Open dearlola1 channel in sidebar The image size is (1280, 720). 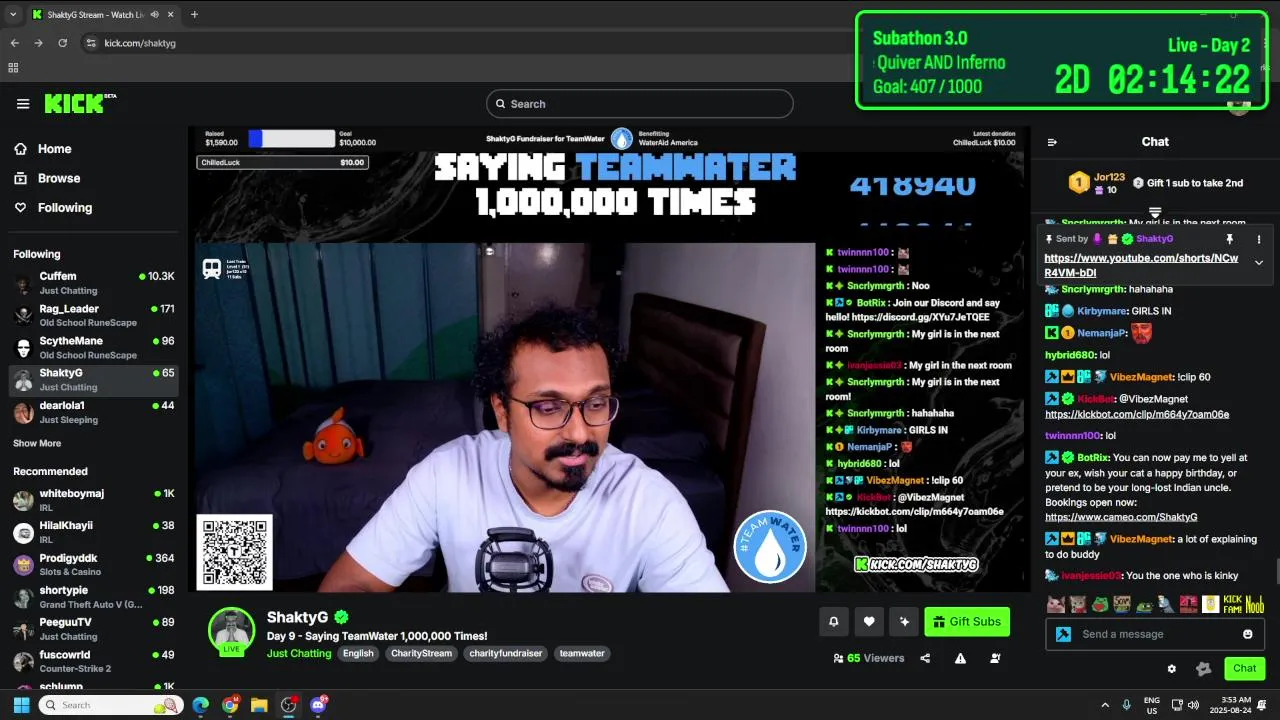[94, 412]
